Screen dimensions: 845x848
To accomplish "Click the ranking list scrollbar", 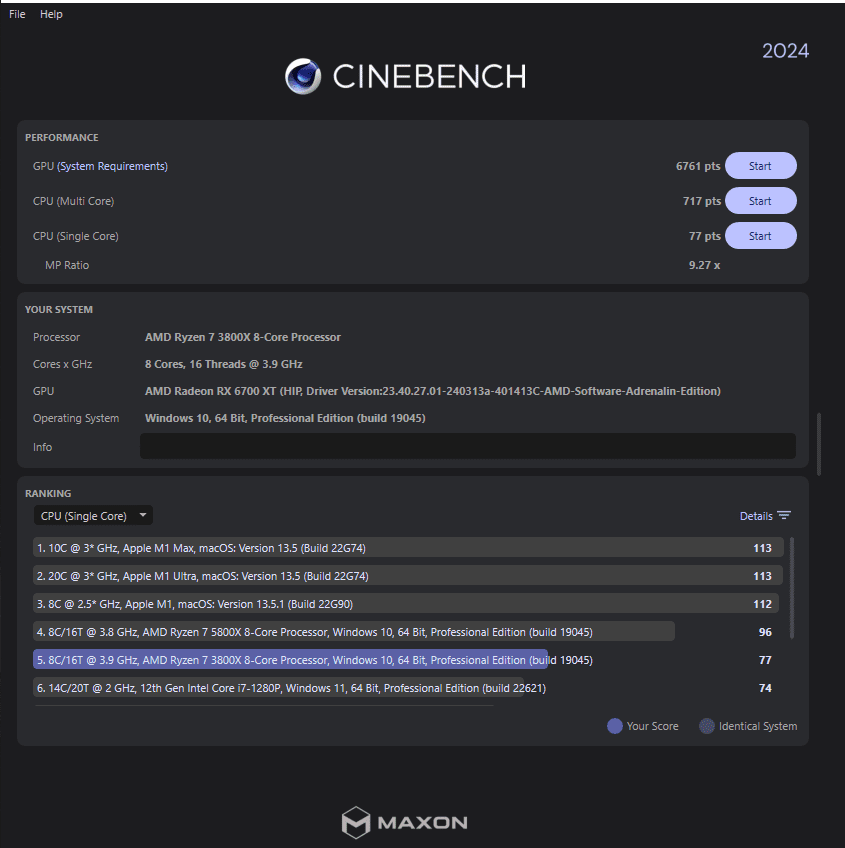I will tap(792, 588).
